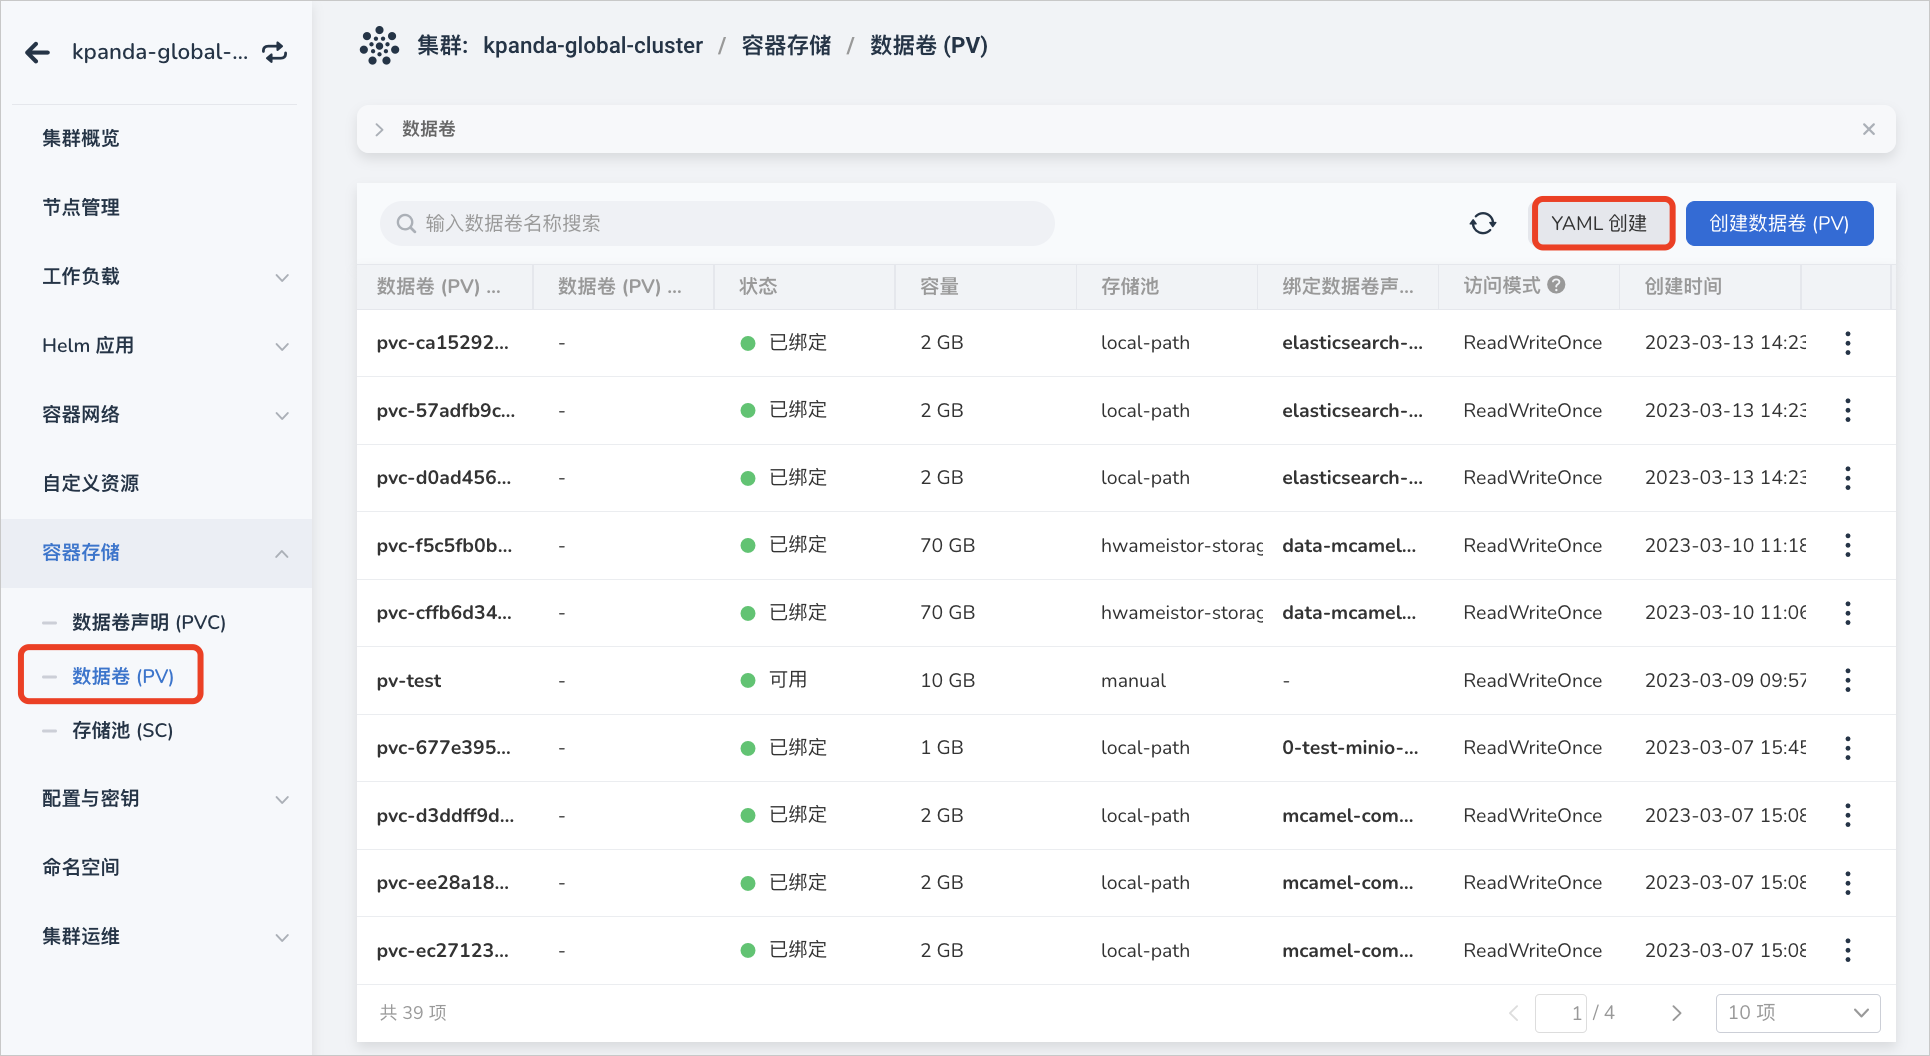Screen dimensions: 1930x1056
Task: Click the cluster logo icon in the breadcrumb
Action: point(379,46)
